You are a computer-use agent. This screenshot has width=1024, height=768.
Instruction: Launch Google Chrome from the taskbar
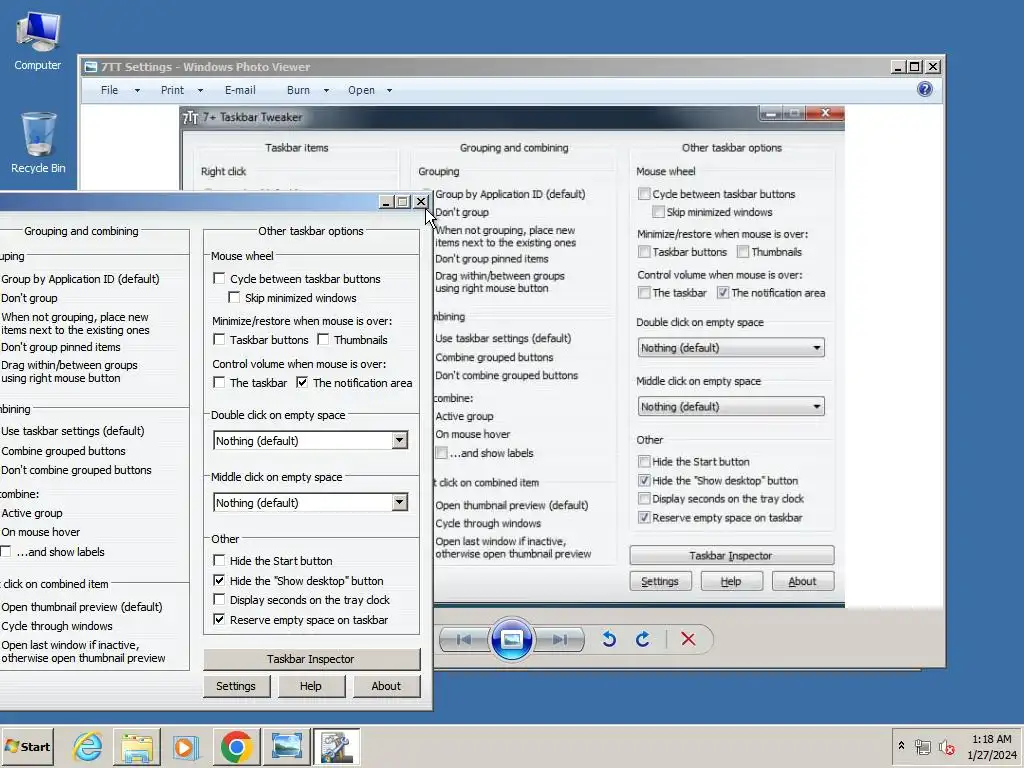236,746
